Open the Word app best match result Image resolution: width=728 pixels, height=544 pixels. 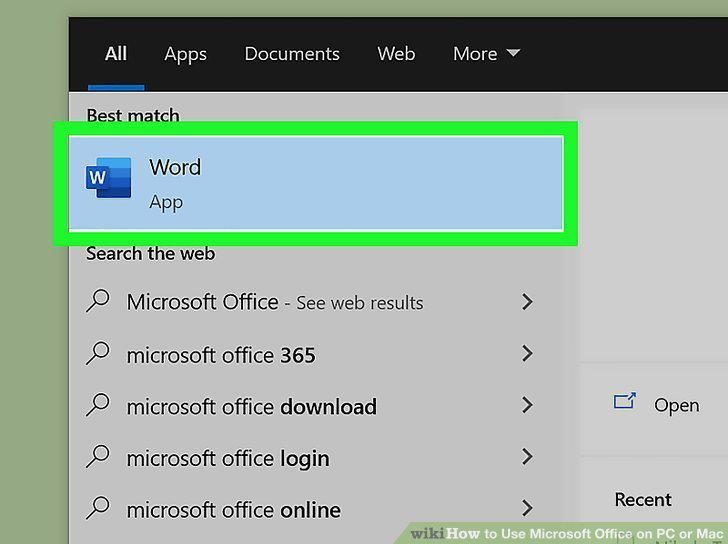pos(316,183)
